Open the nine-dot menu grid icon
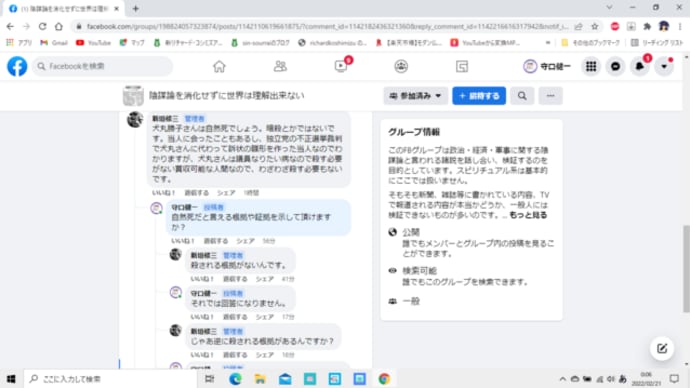 (x=591, y=66)
